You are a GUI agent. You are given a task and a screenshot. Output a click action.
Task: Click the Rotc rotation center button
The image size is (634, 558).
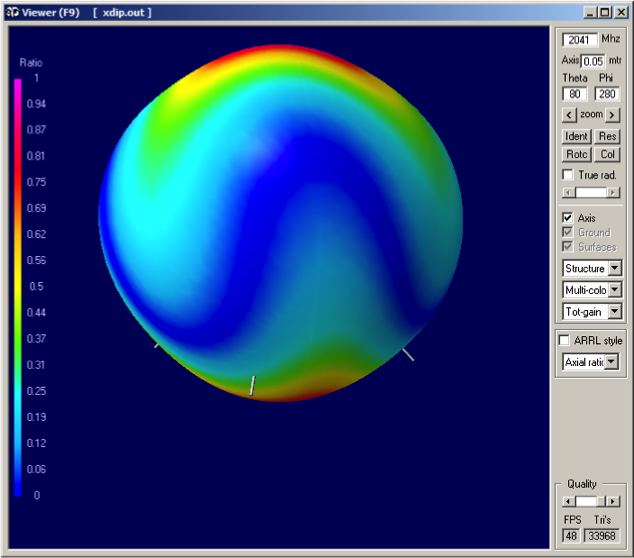[x=576, y=155]
